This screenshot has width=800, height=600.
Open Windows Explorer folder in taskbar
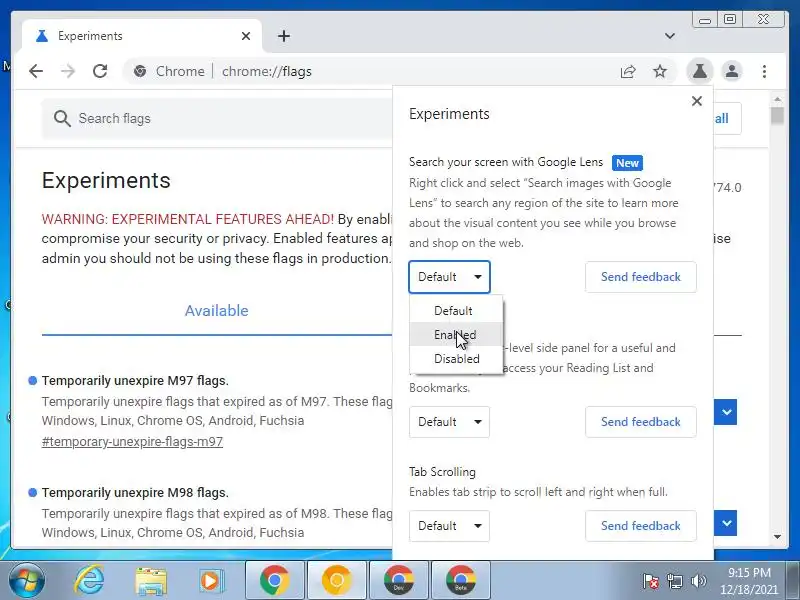(x=151, y=581)
